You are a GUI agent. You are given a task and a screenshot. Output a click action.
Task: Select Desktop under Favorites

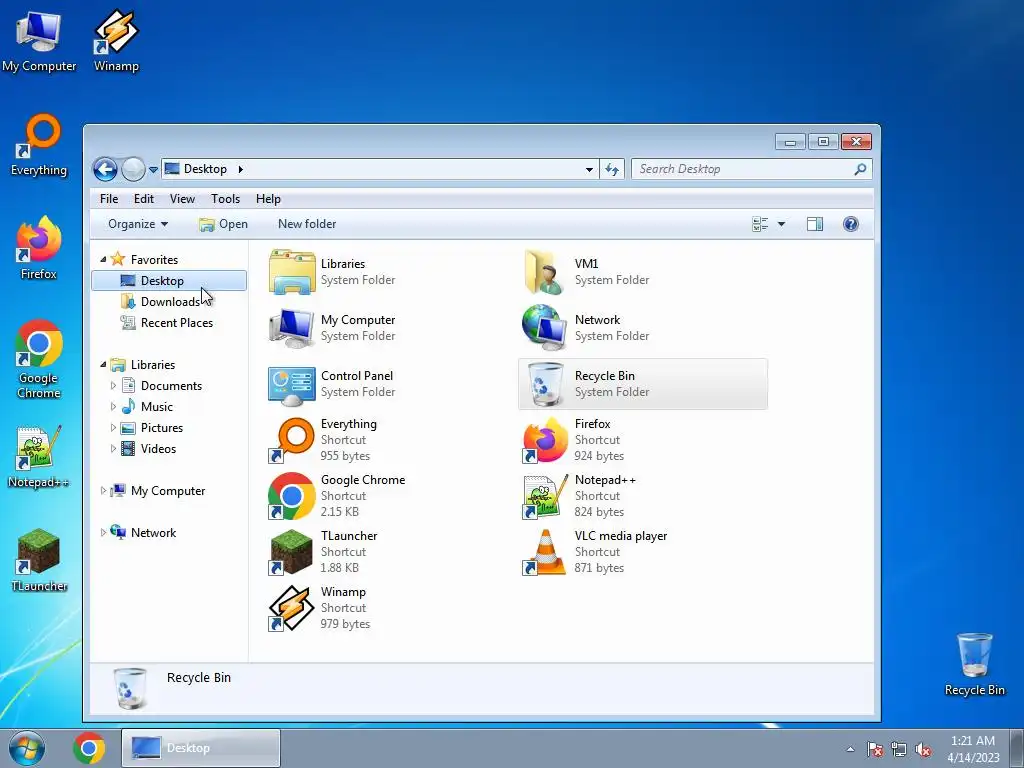click(x=169, y=281)
